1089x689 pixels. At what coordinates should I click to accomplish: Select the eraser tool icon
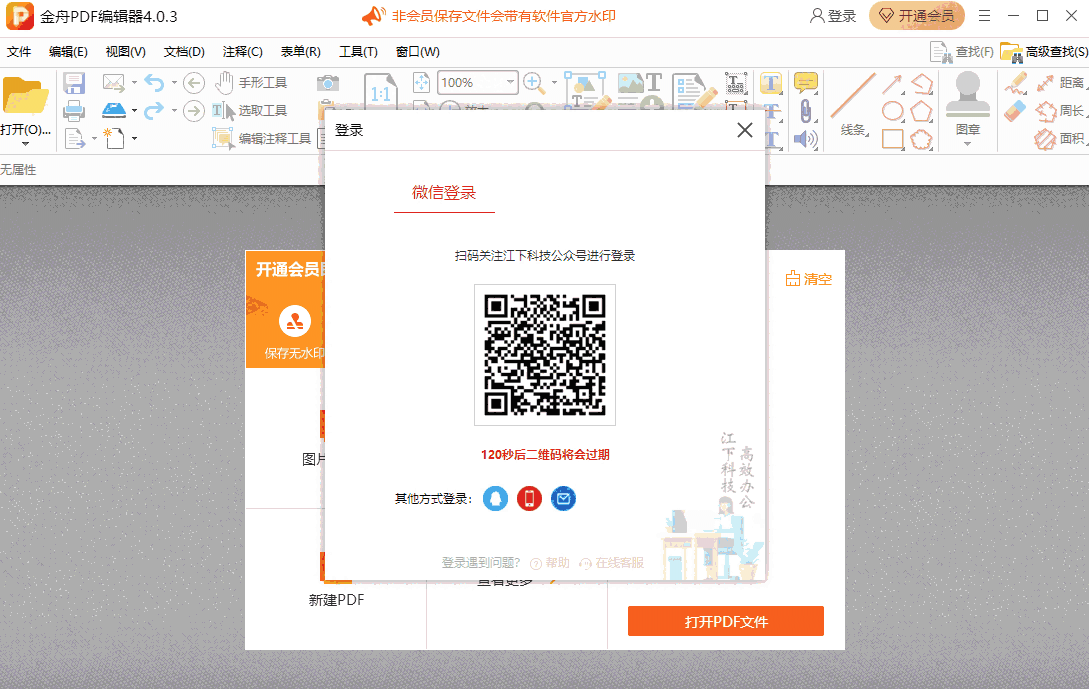(1015, 110)
